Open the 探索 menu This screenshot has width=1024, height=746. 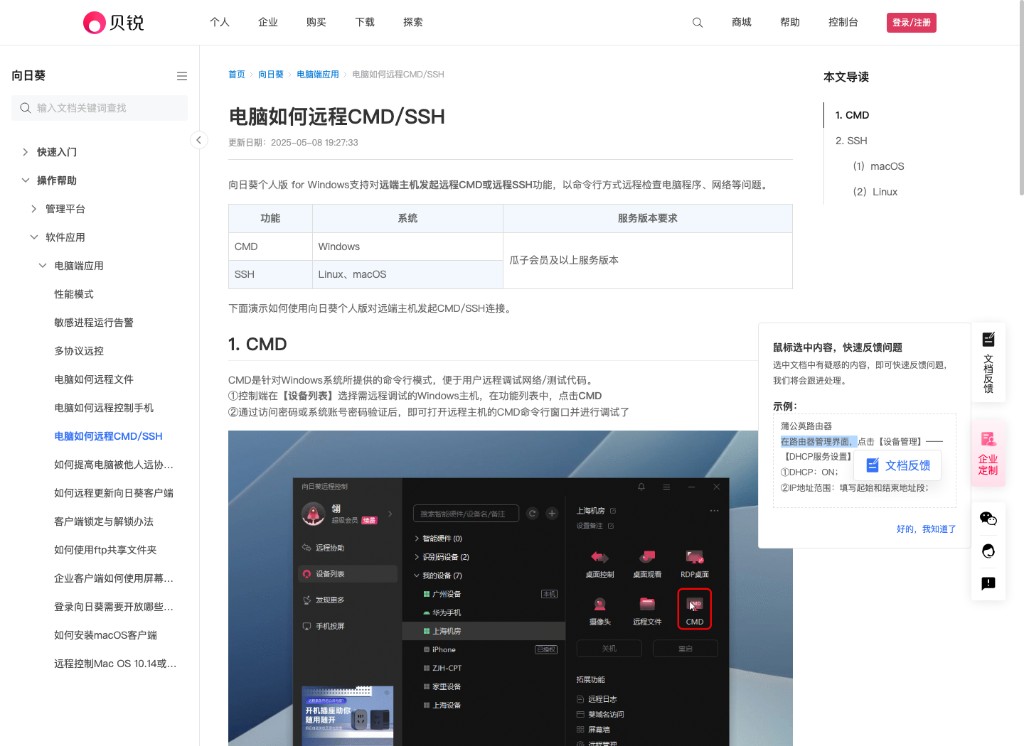tap(413, 22)
